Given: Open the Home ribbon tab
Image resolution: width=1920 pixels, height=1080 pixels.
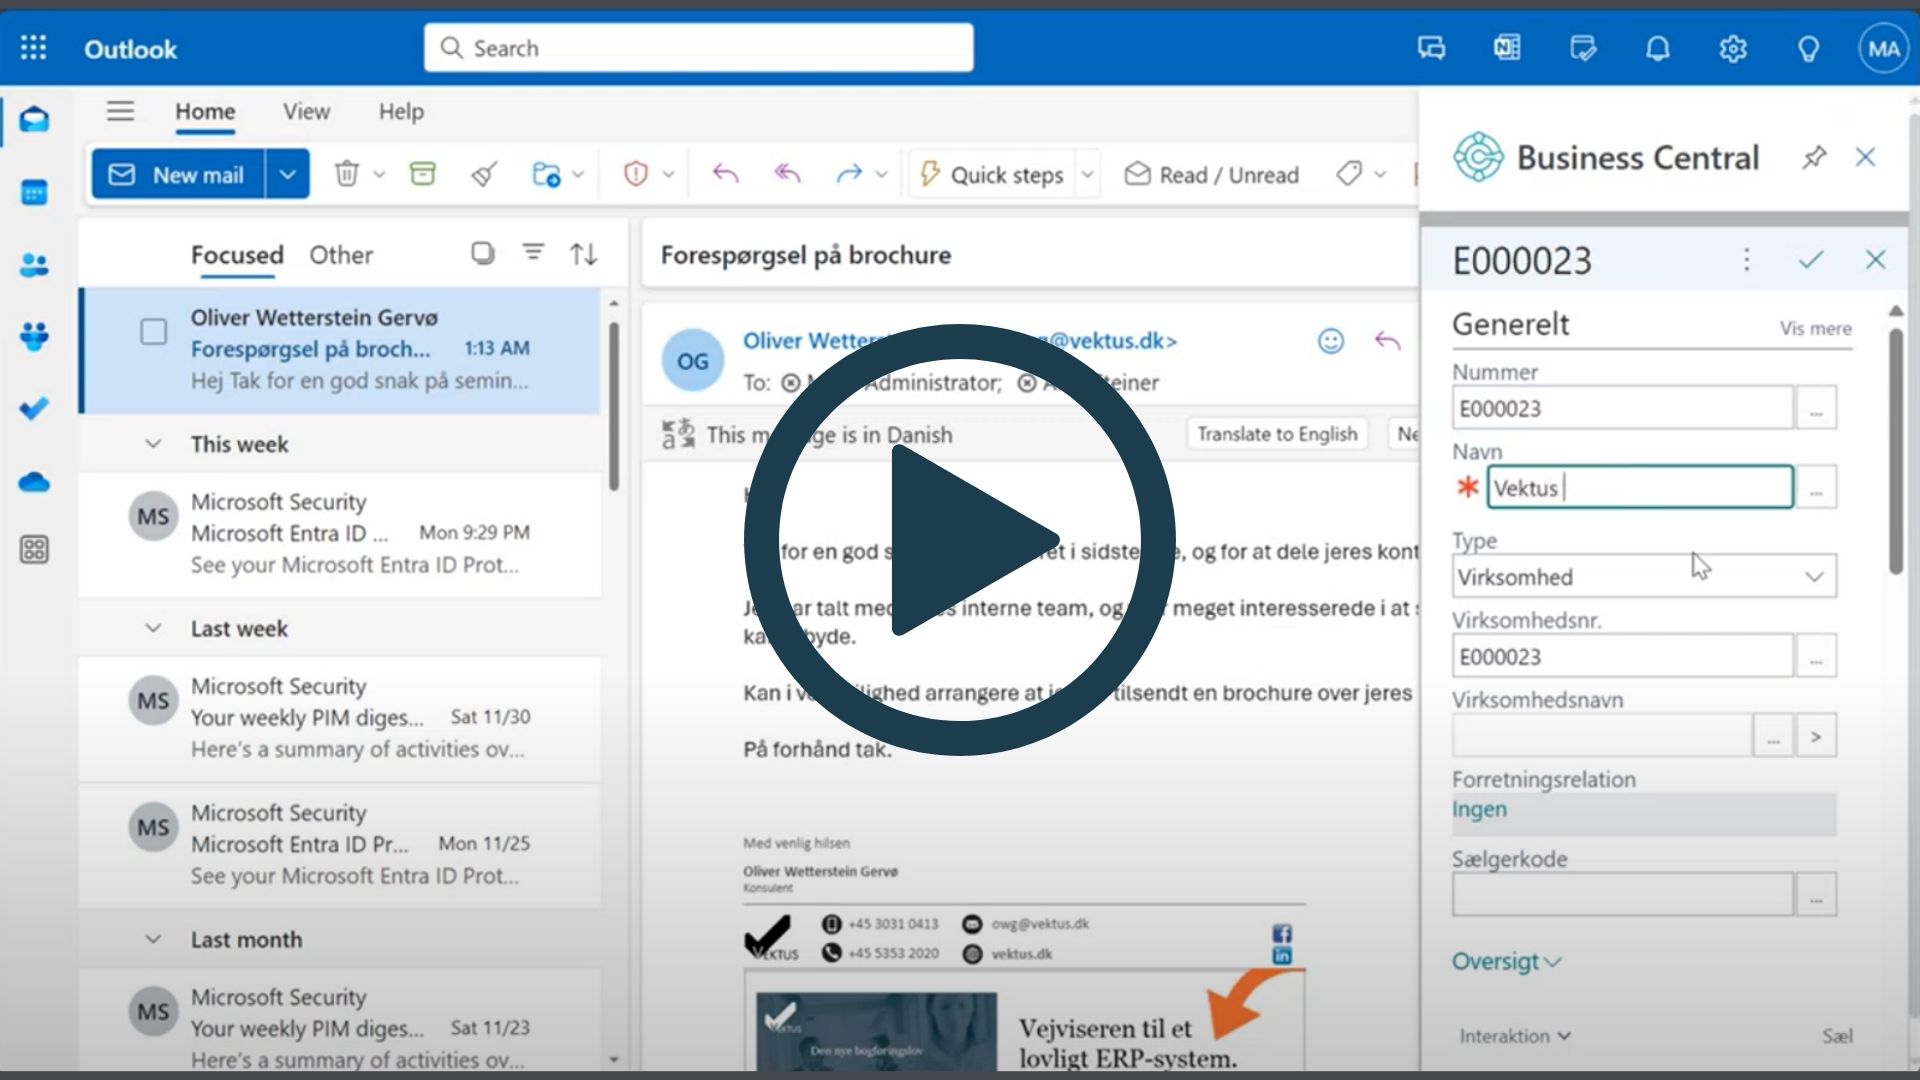Looking at the screenshot, I should 205,111.
